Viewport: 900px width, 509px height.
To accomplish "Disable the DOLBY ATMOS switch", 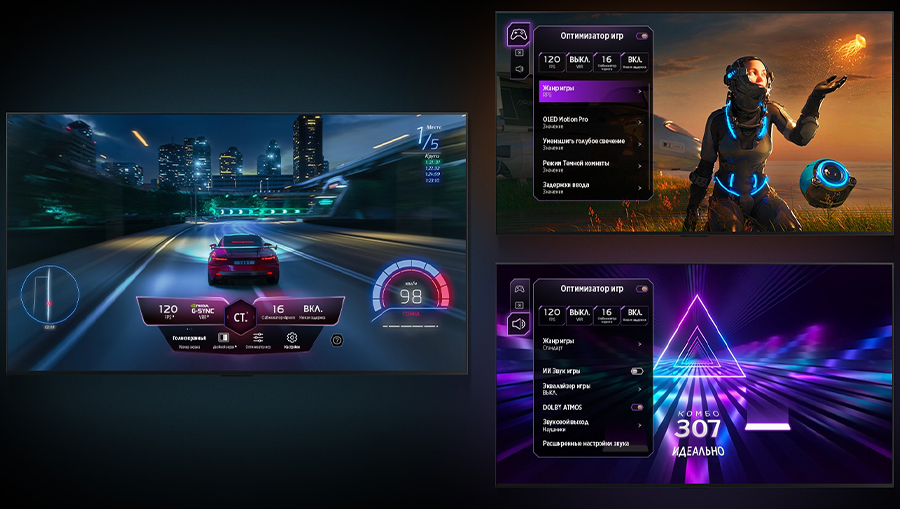I will coord(636,407).
